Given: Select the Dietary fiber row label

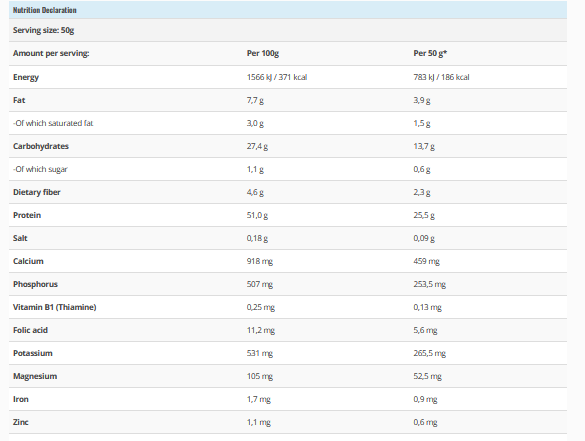Looking at the screenshot, I should point(37,192).
